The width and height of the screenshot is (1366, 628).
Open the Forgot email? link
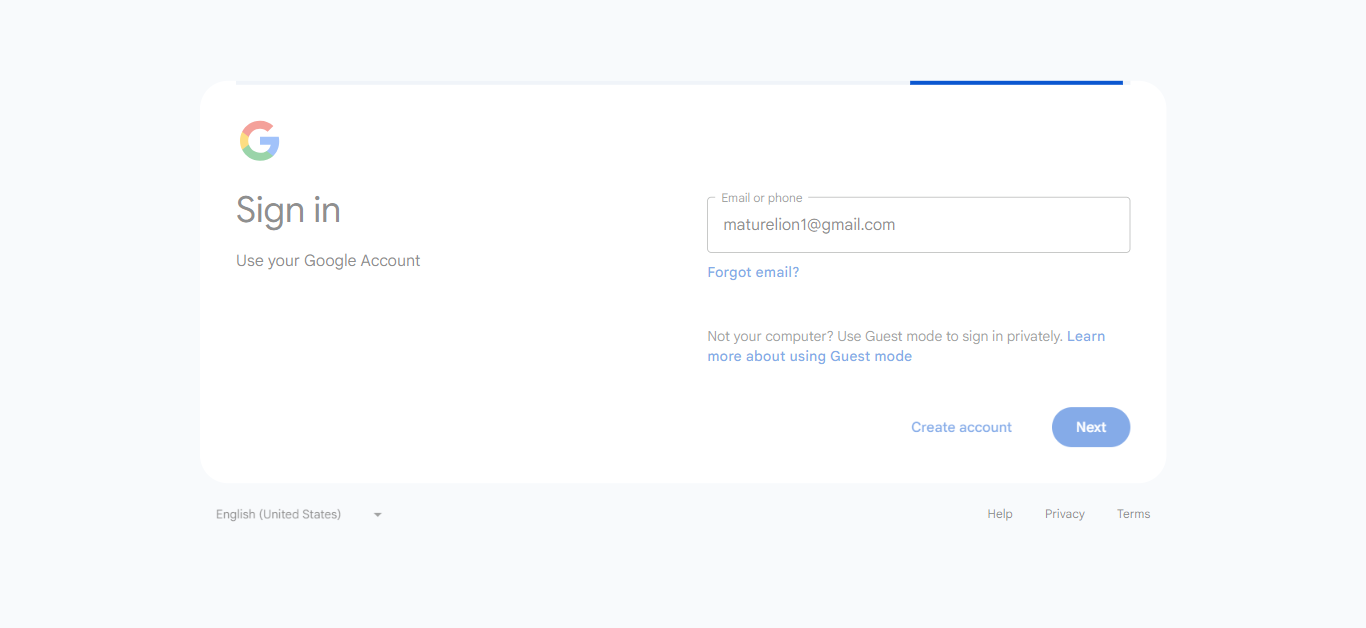[753, 272]
